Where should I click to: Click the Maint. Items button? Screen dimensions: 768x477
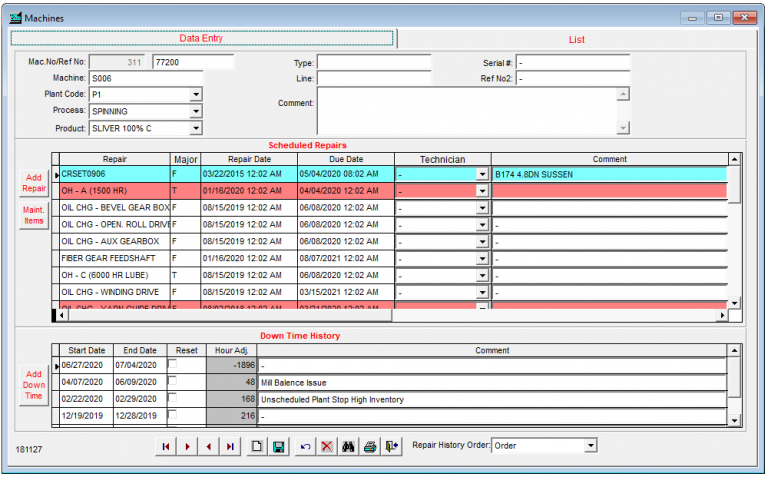tap(34, 215)
